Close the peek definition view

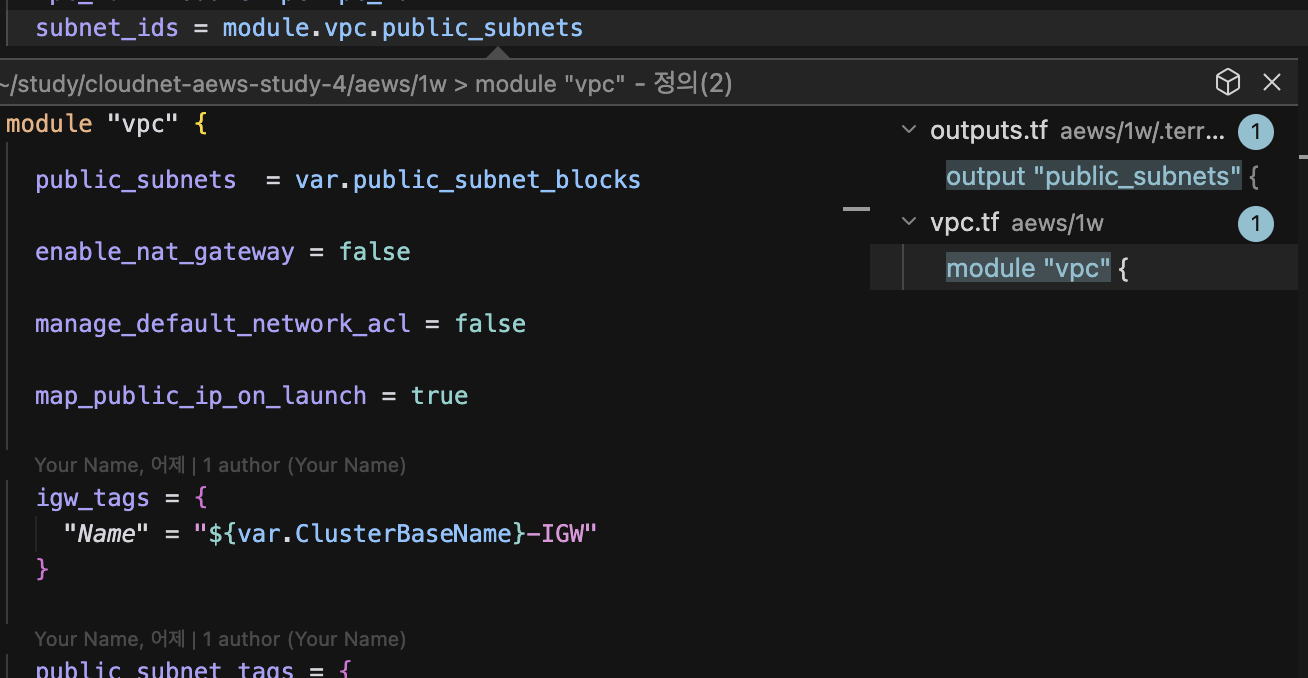coord(1272,82)
